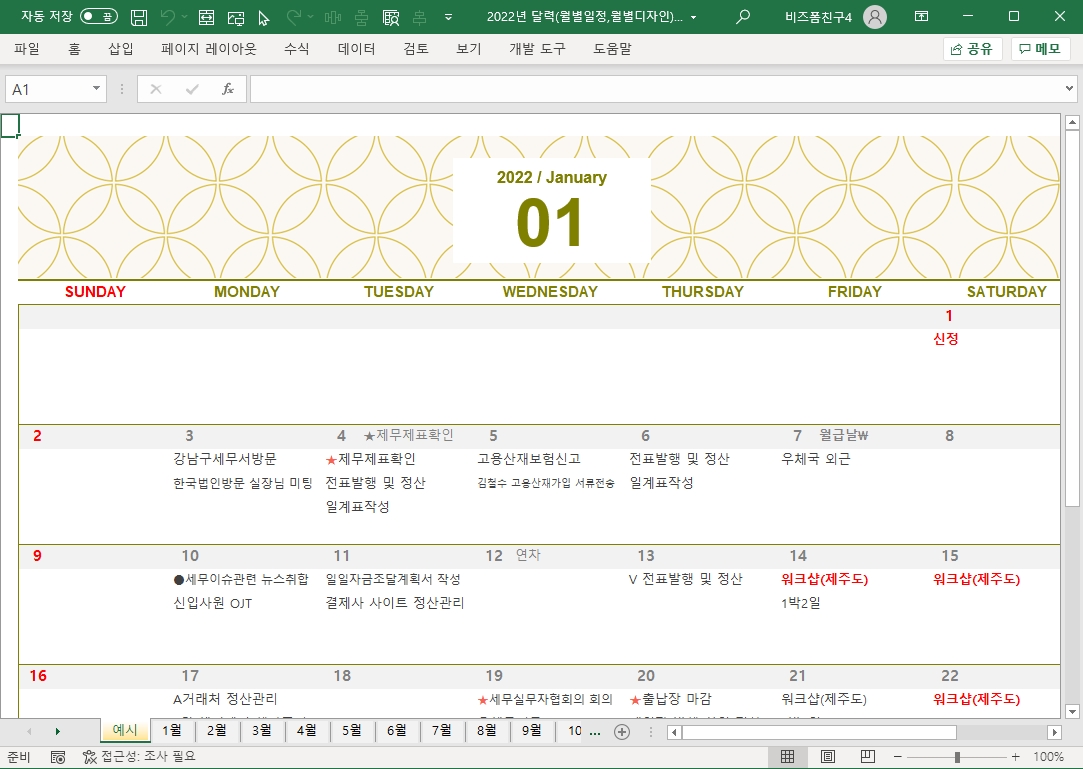This screenshot has height=769, width=1083.
Task: Click the 메모 comments button
Action: tap(1040, 49)
